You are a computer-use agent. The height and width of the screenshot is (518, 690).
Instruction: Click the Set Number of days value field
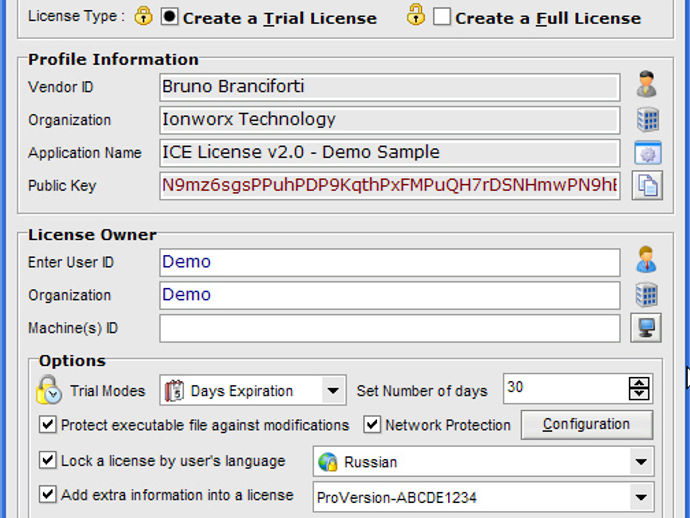(x=566, y=388)
